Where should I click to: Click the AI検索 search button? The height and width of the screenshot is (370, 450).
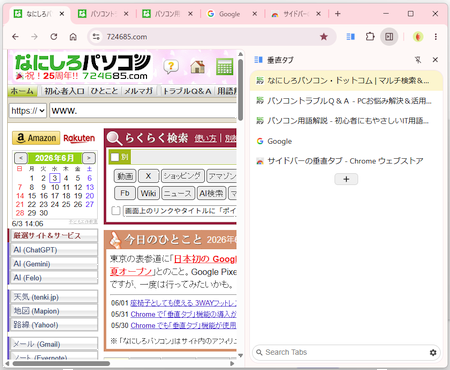tap(211, 193)
